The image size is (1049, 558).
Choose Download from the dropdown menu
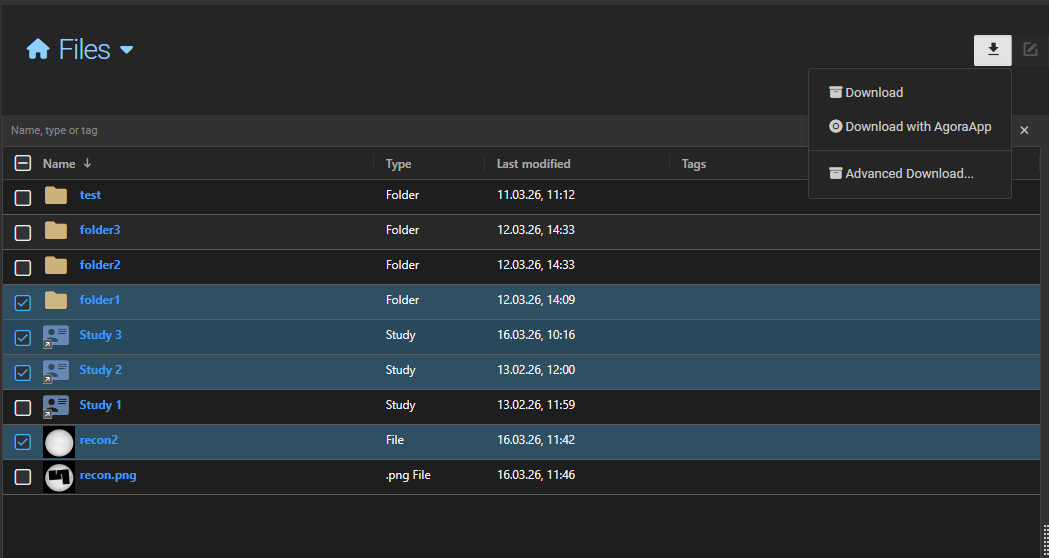point(873,93)
